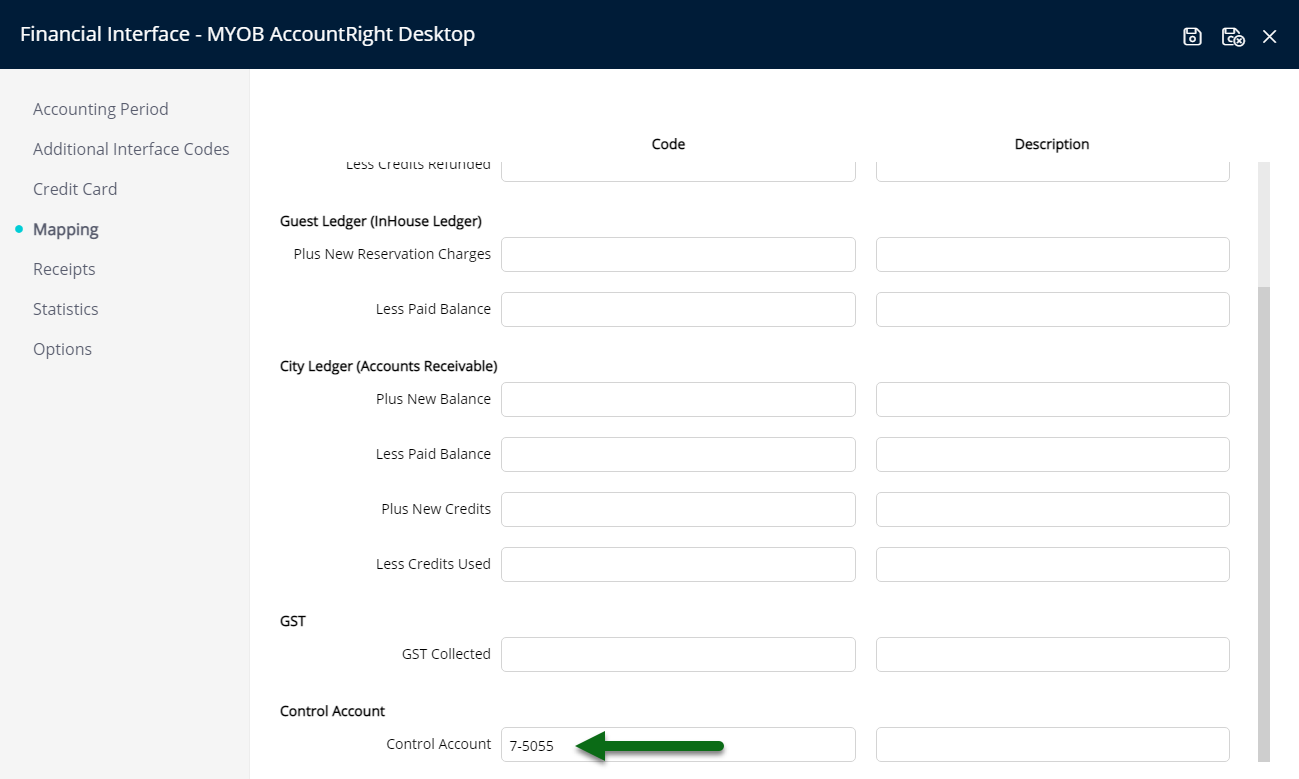Click the Plus New Credits code field

point(678,509)
